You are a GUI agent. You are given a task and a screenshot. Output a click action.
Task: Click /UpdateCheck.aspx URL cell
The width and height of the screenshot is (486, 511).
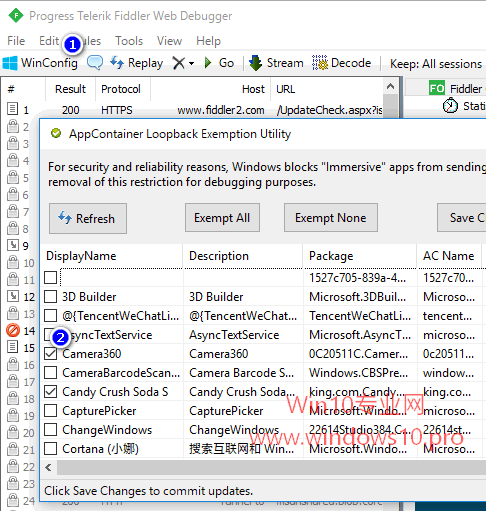point(329,110)
